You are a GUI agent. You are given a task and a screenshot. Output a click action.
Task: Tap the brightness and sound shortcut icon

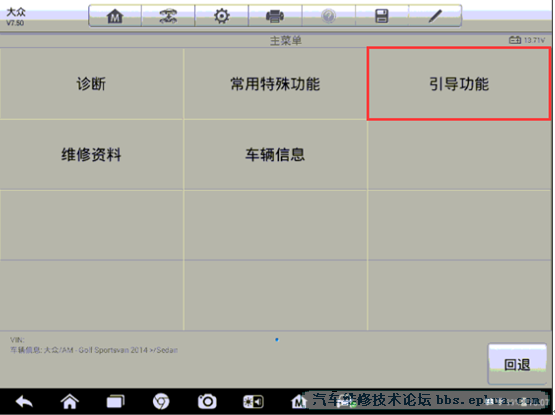[253, 402]
